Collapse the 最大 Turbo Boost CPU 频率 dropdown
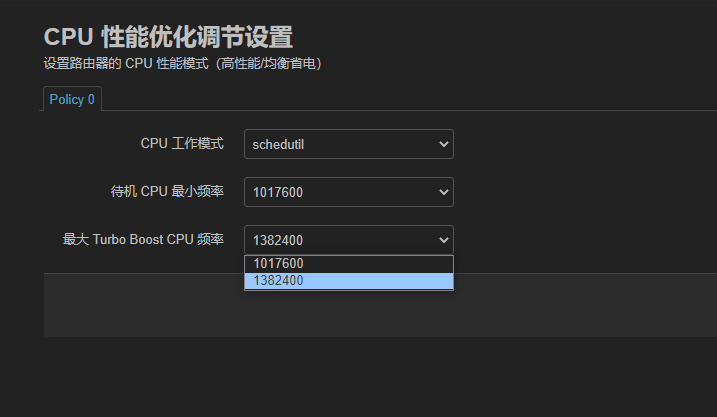Image resolution: width=717 pixels, height=417 pixels. [349, 240]
